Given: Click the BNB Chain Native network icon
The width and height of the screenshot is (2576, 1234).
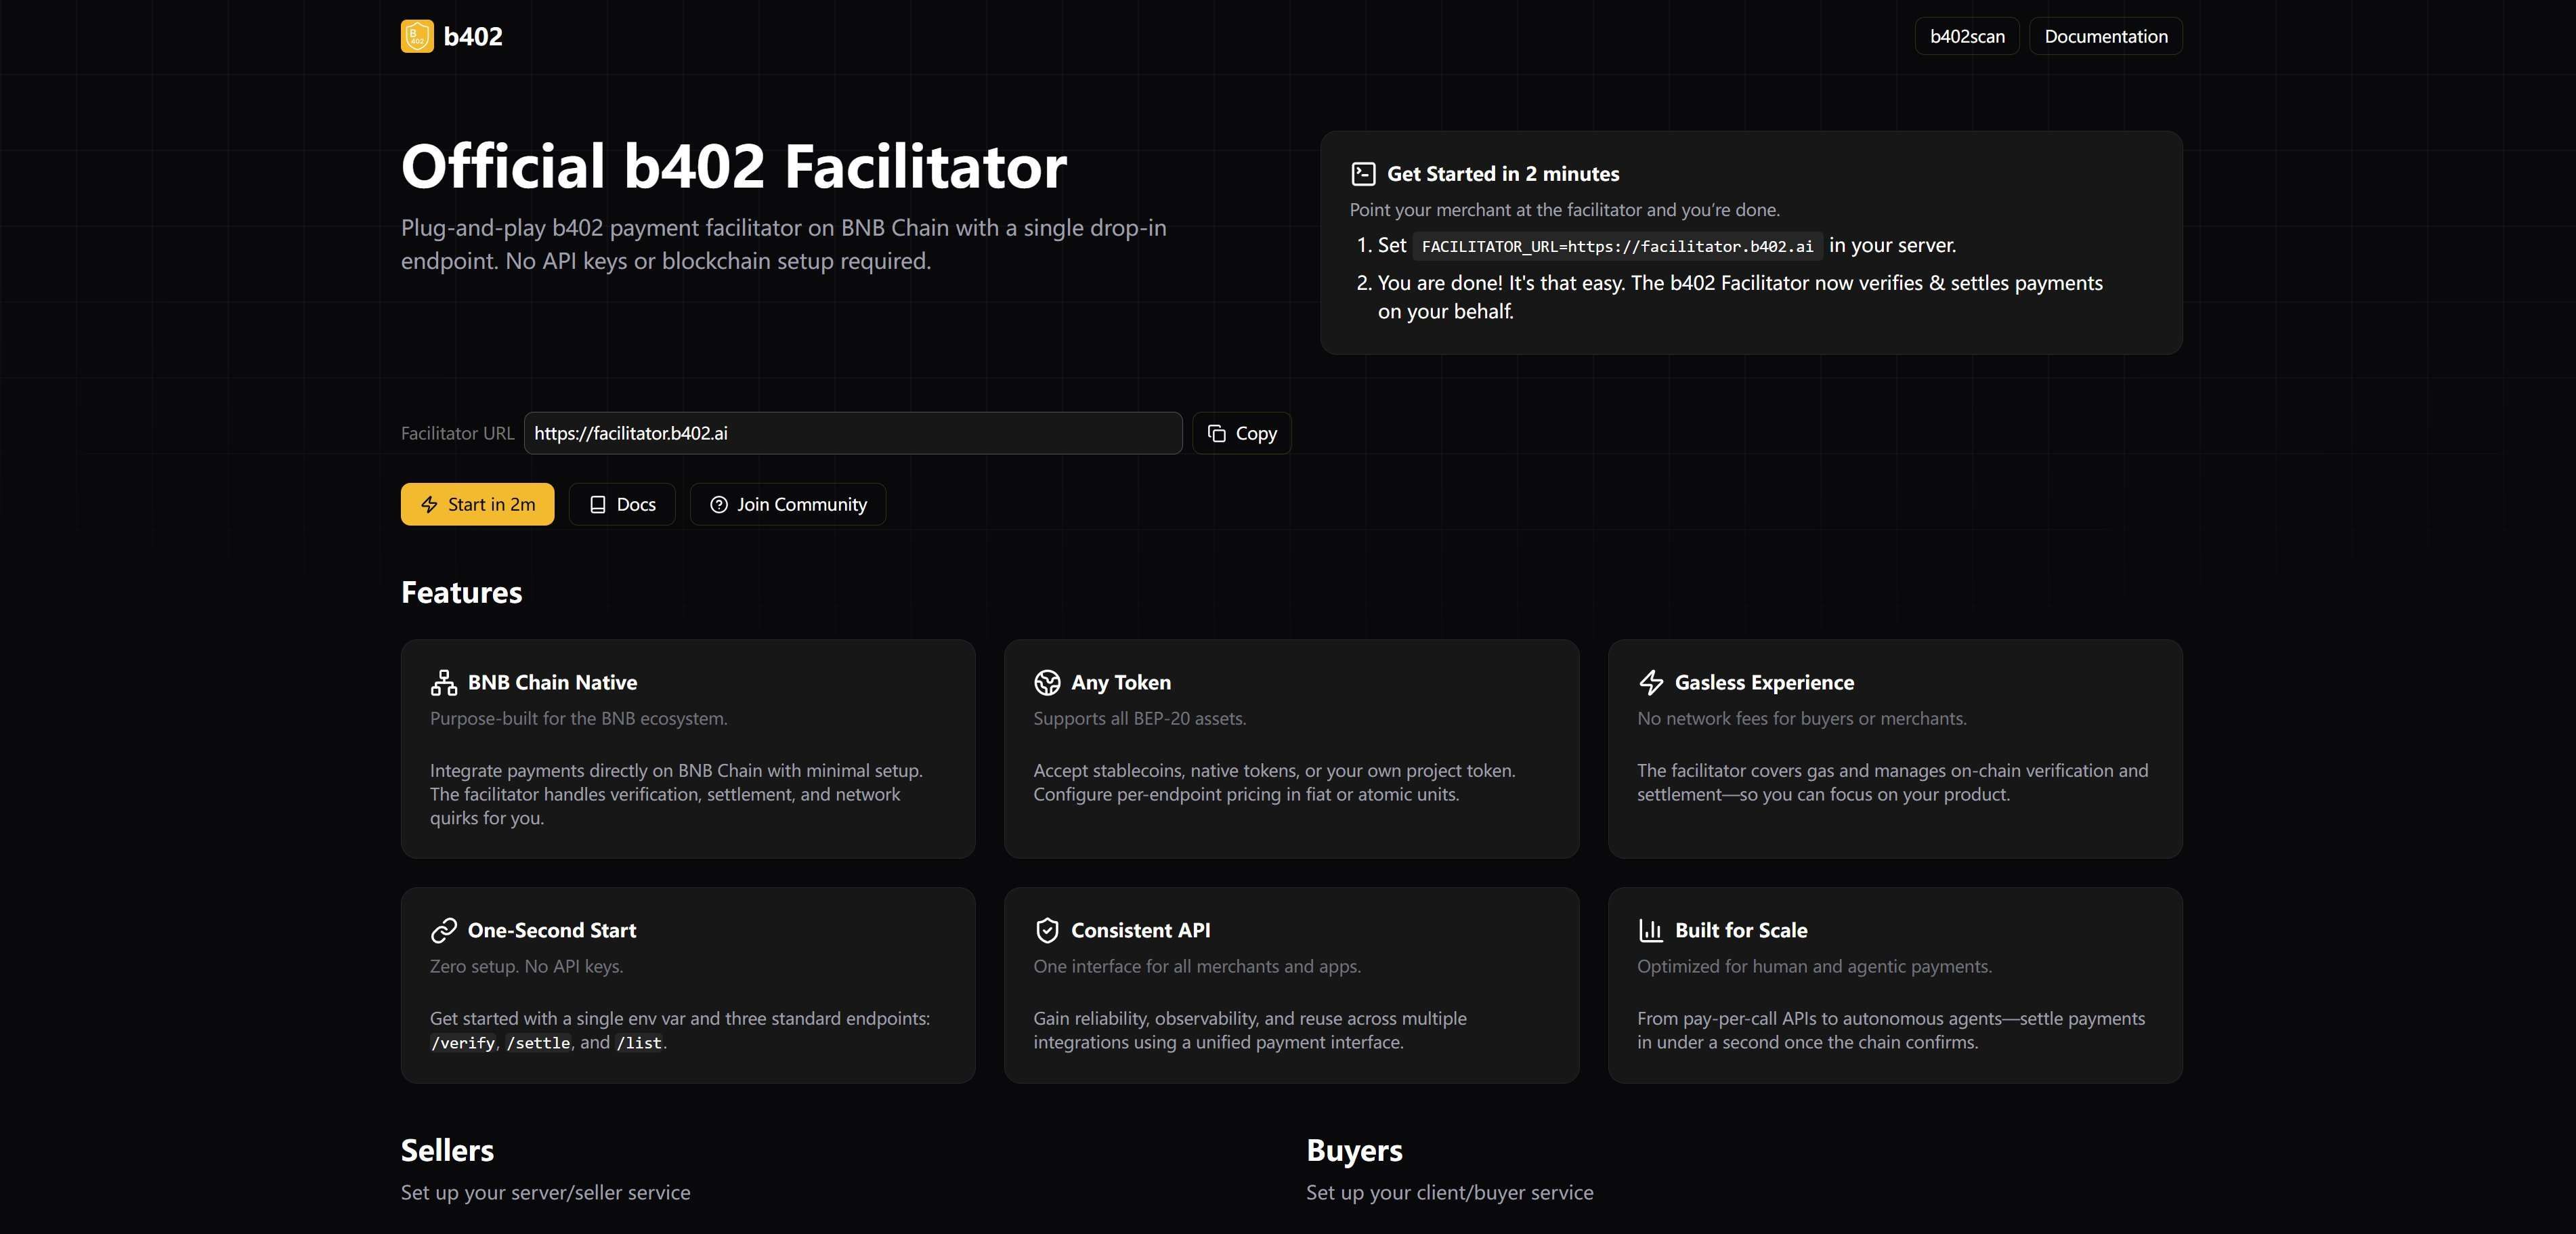Looking at the screenshot, I should click(443, 683).
